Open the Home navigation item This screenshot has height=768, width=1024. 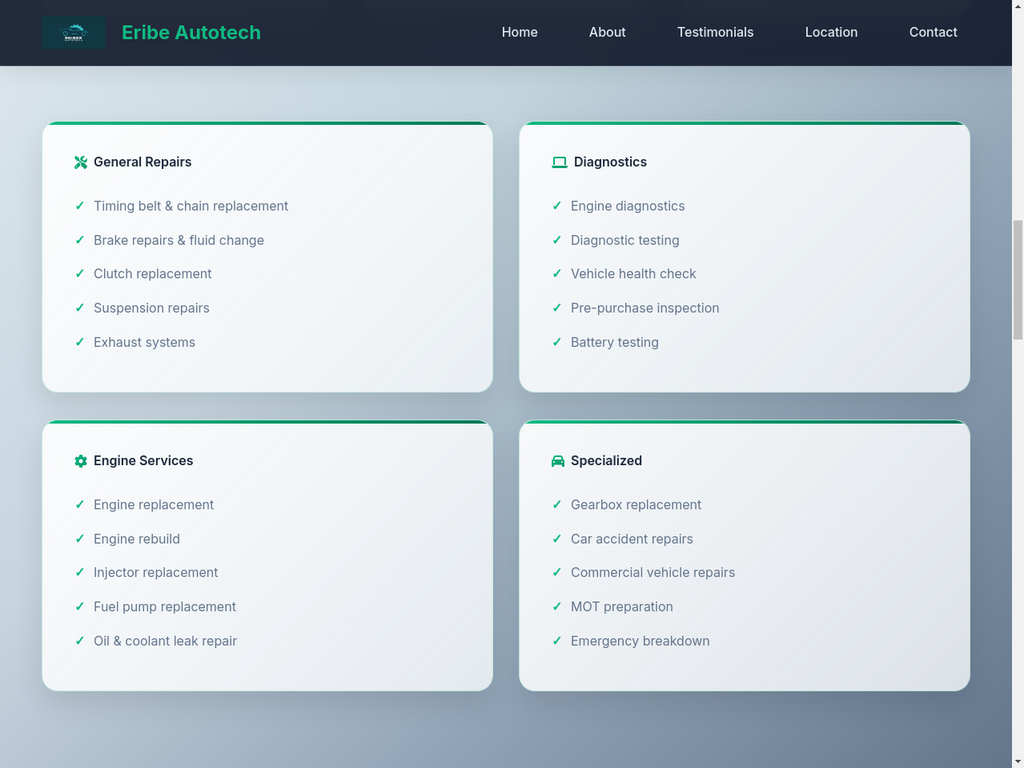coord(519,32)
